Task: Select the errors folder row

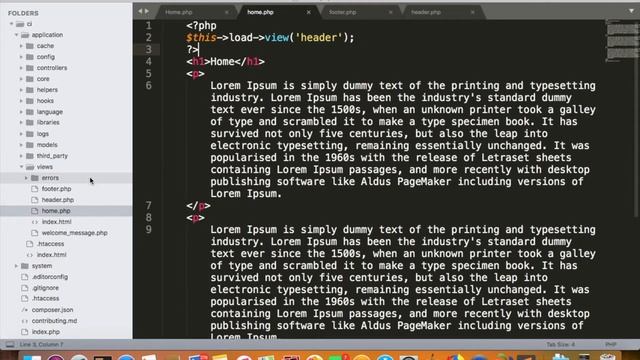Action: click(x=66, y=178)
